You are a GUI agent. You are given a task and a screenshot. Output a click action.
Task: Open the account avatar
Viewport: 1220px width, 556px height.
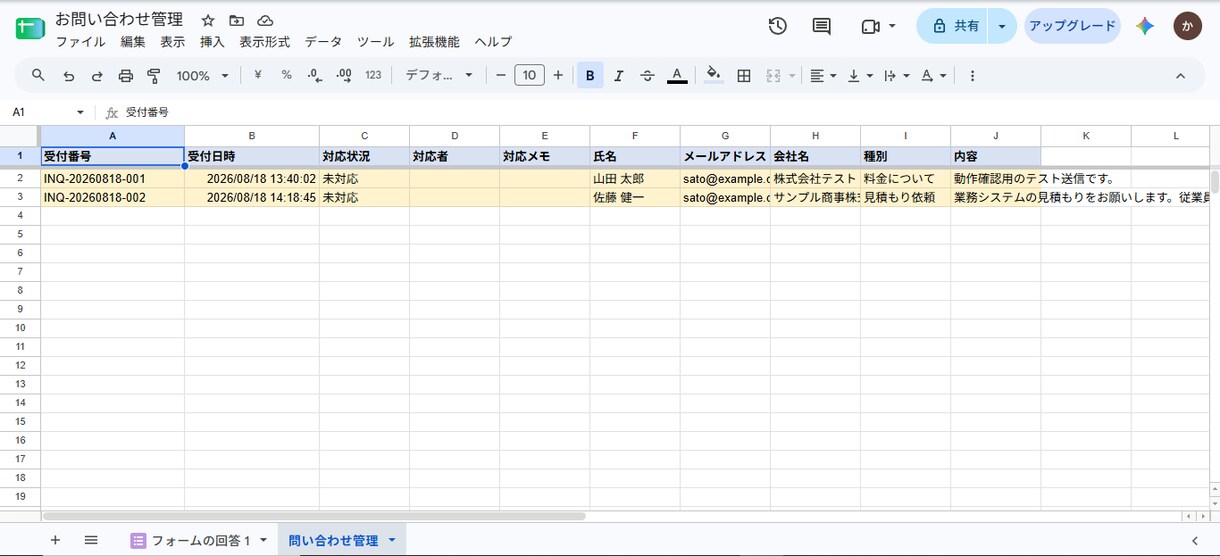(1188, 26)
